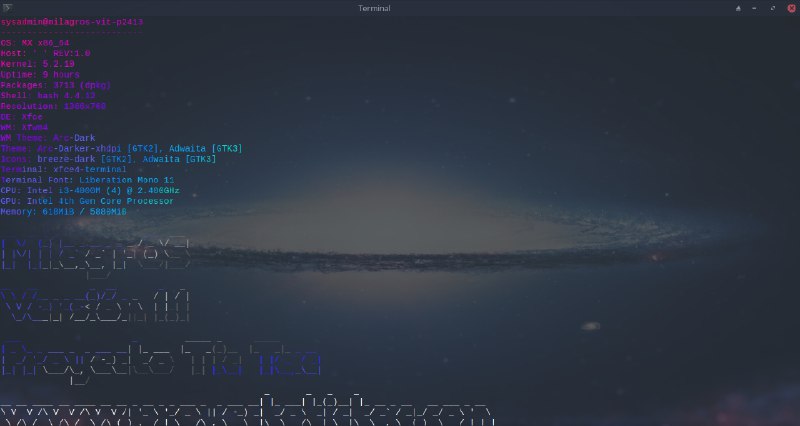Click the Kernel: 5.2.19 line

coord(38,63)
